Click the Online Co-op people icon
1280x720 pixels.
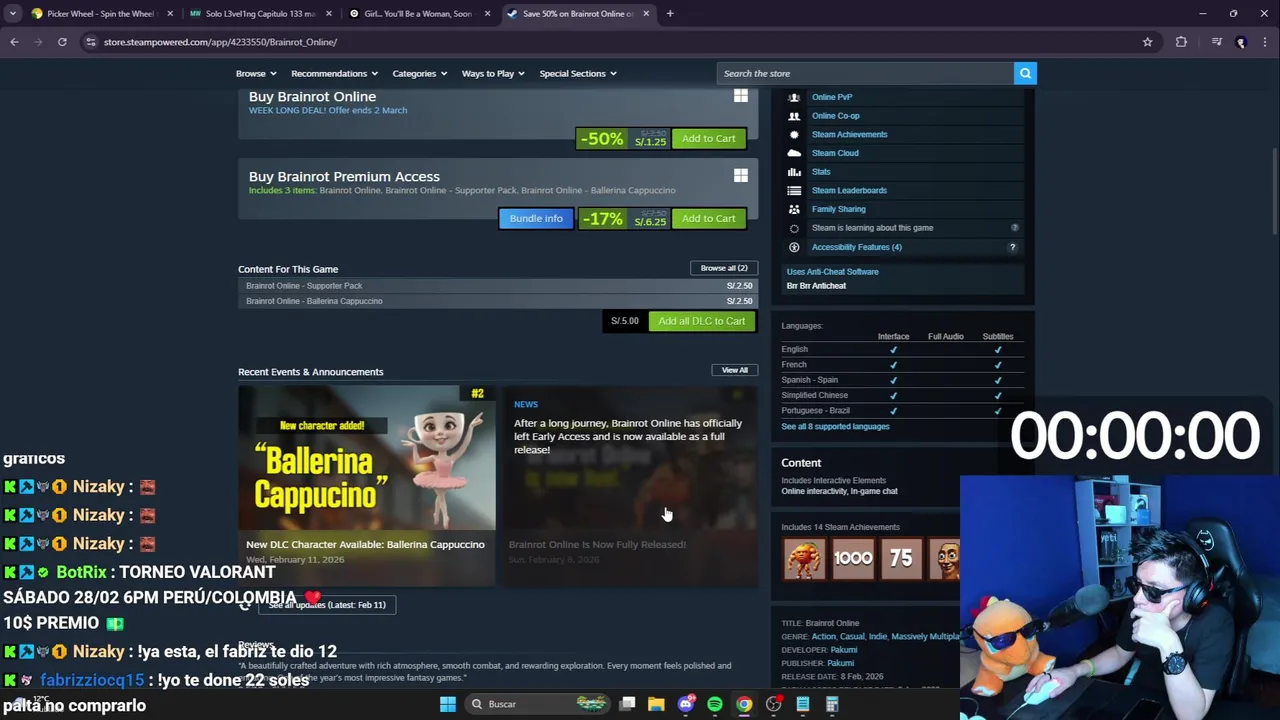(794, 116)
